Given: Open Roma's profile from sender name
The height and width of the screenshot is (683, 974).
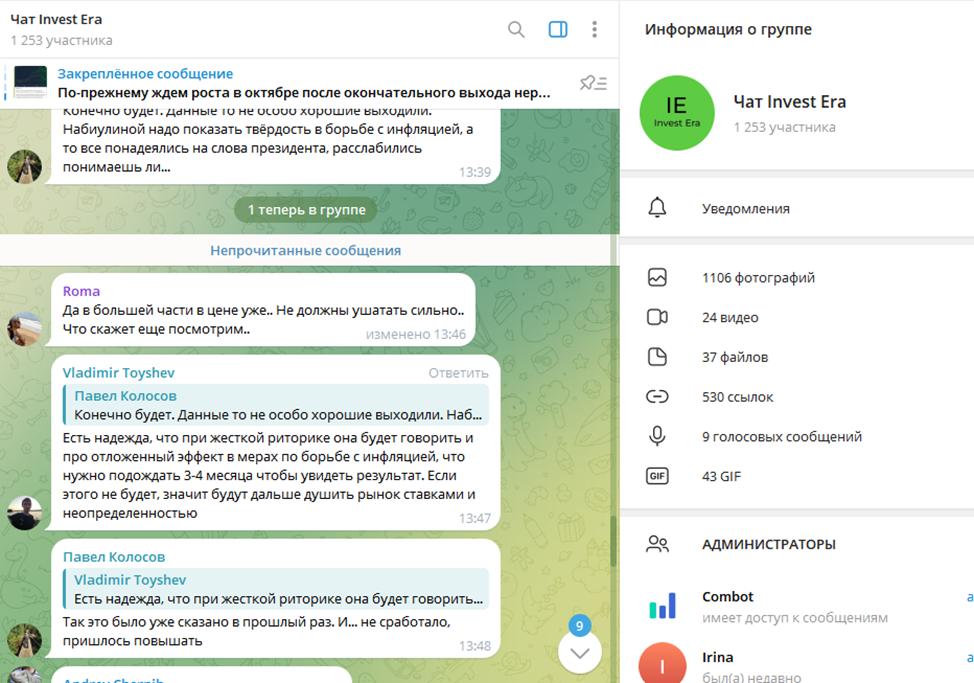Looking at the screenshot, I should (81, 291).
